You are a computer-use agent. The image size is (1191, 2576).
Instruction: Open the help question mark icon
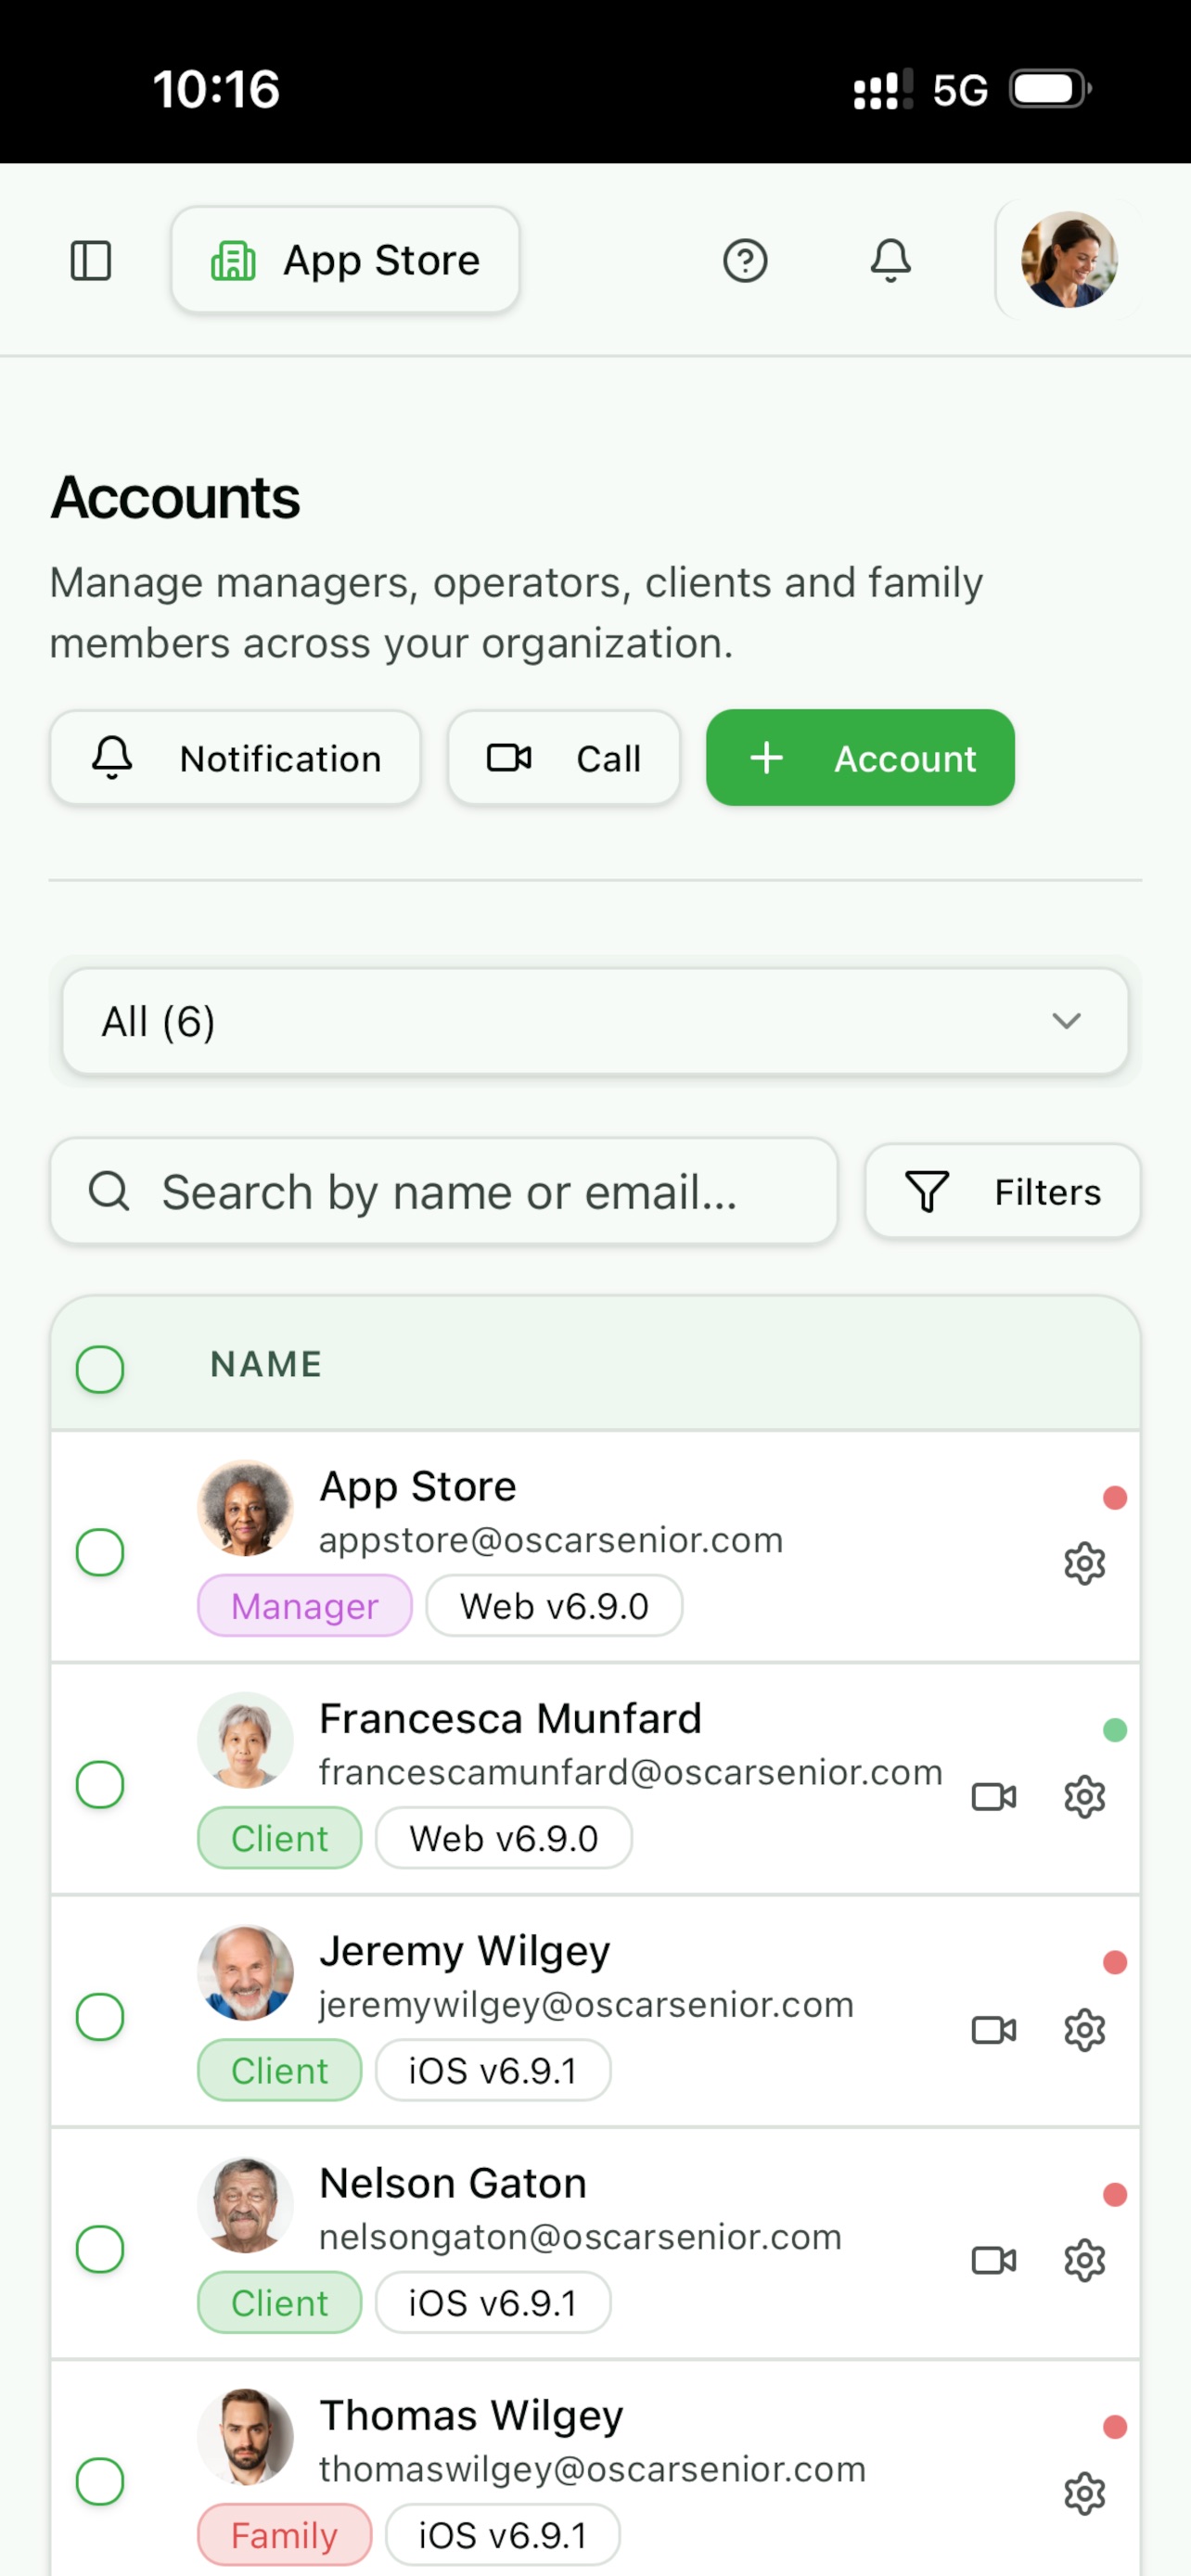[745, 261]
